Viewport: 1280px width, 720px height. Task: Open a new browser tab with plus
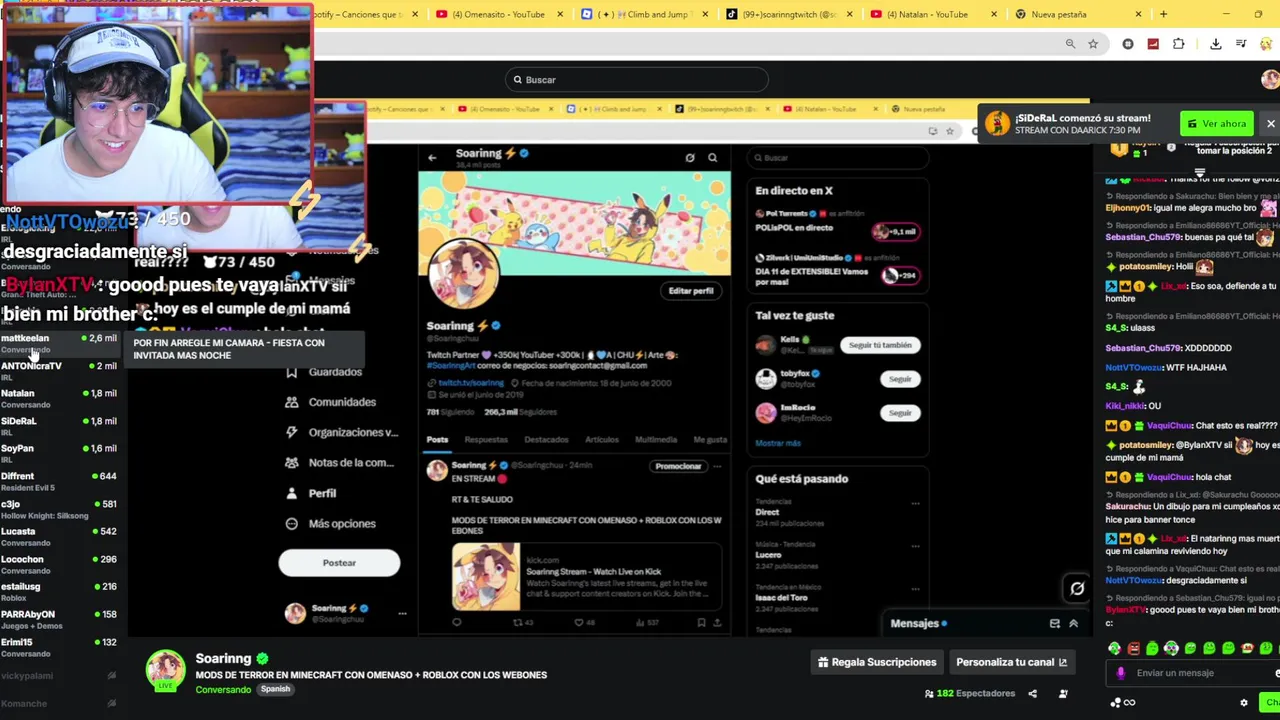(1163, 14)
